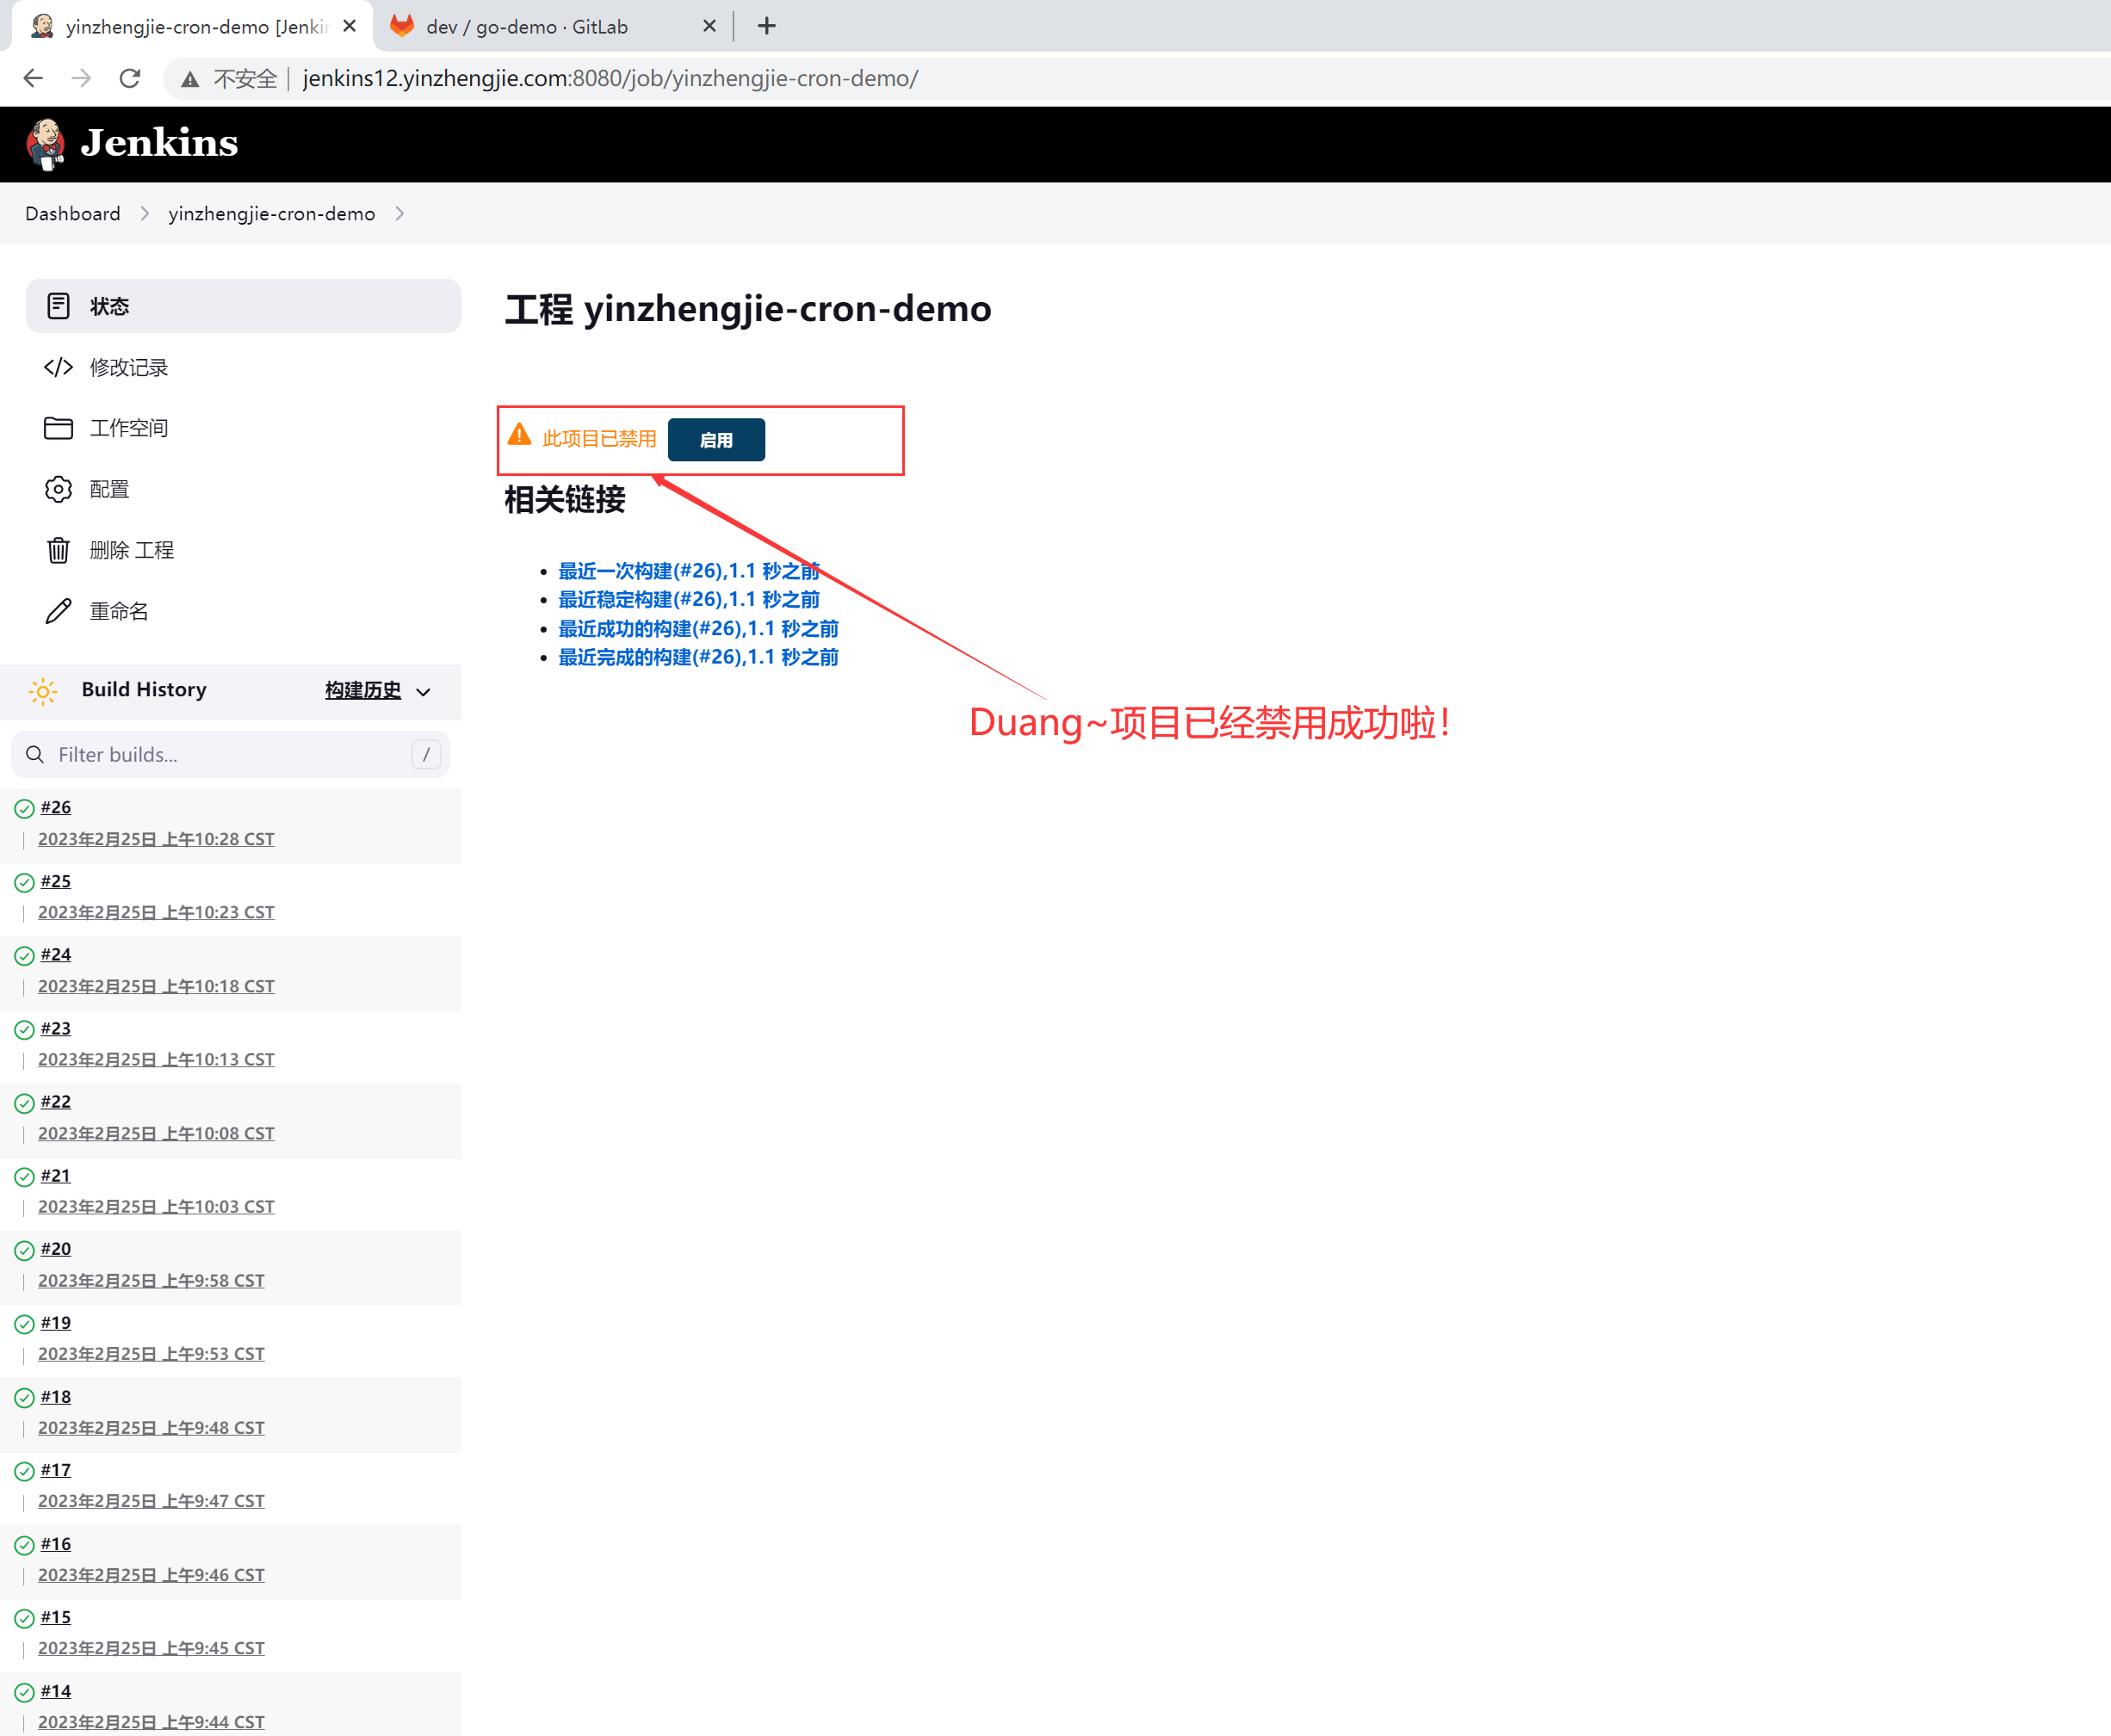The width and height of the screenshot is (2111, 1736).
Task: Click the Jenkins butler logo icon
Action: [45, 144]
